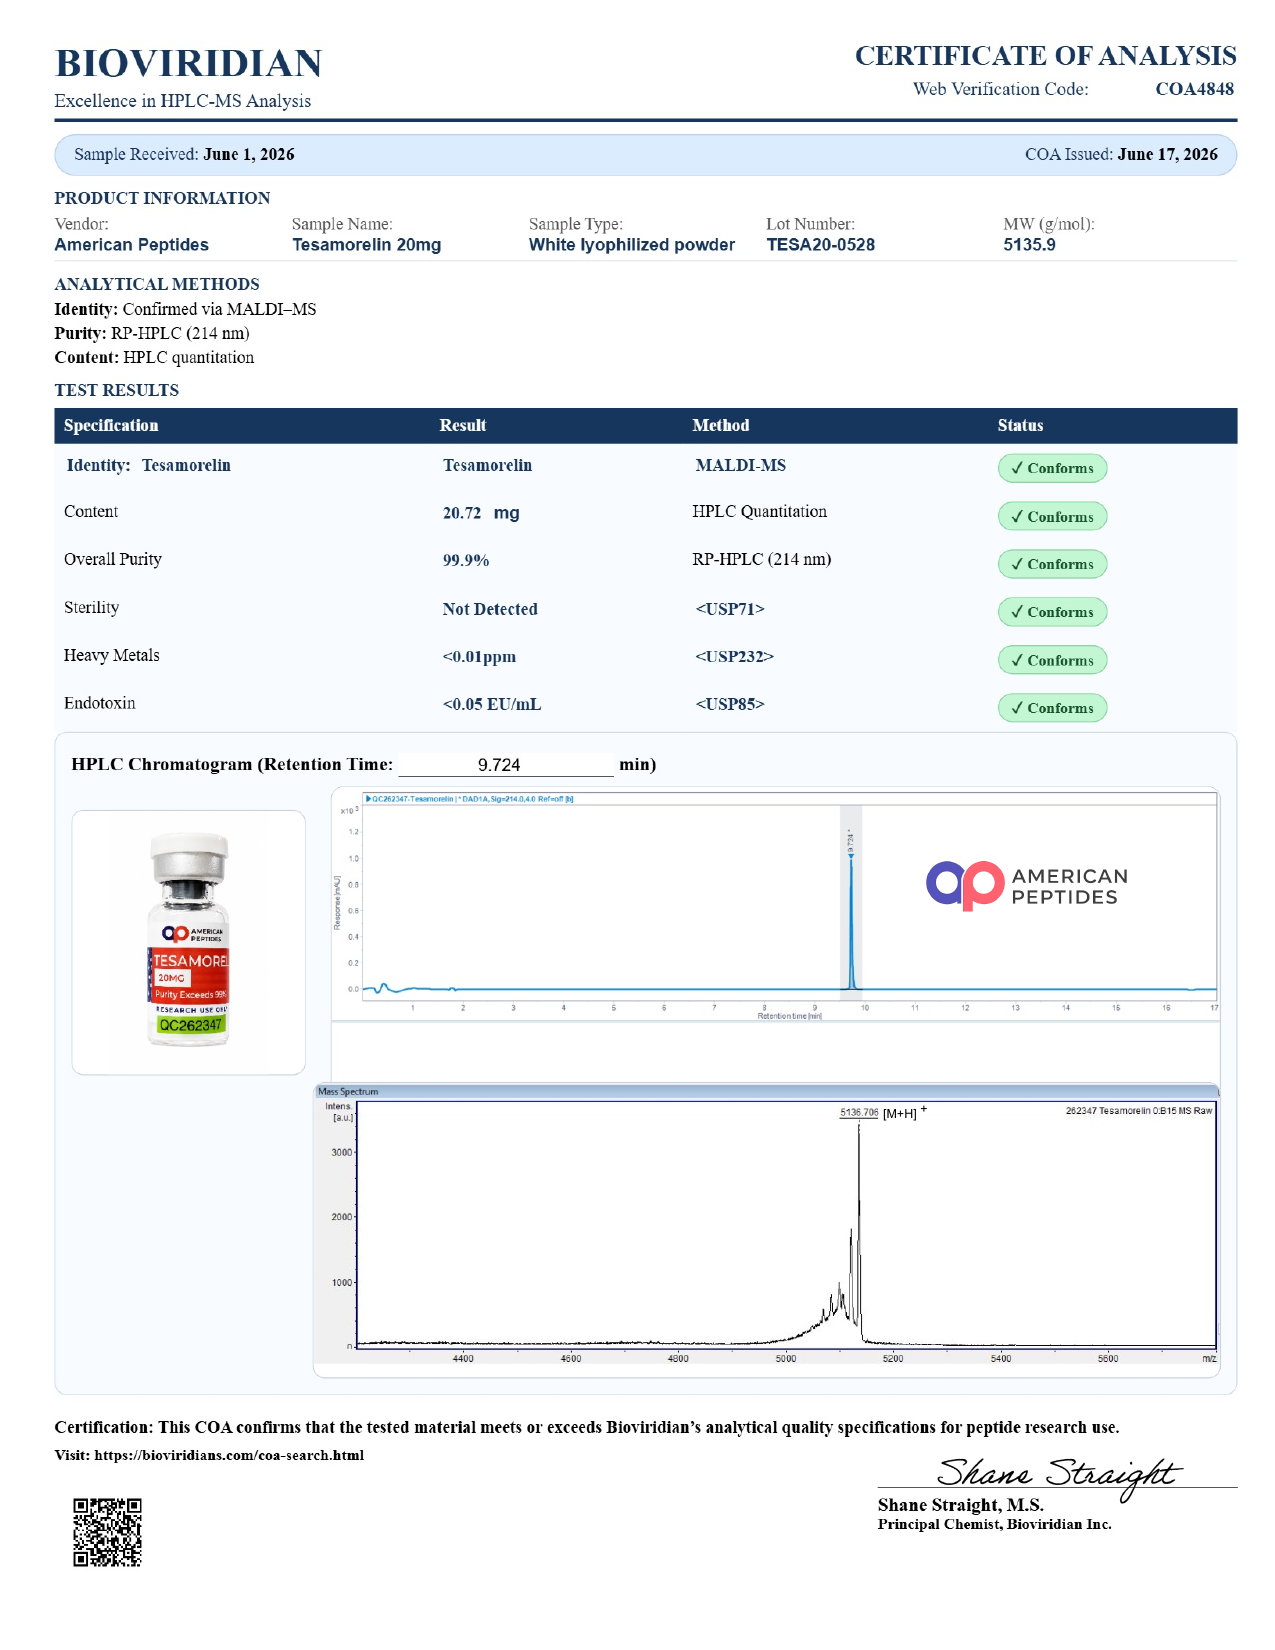1275x1650 pixels.
Task: Select the web verification code COA4848
Action: [1194, 89]
